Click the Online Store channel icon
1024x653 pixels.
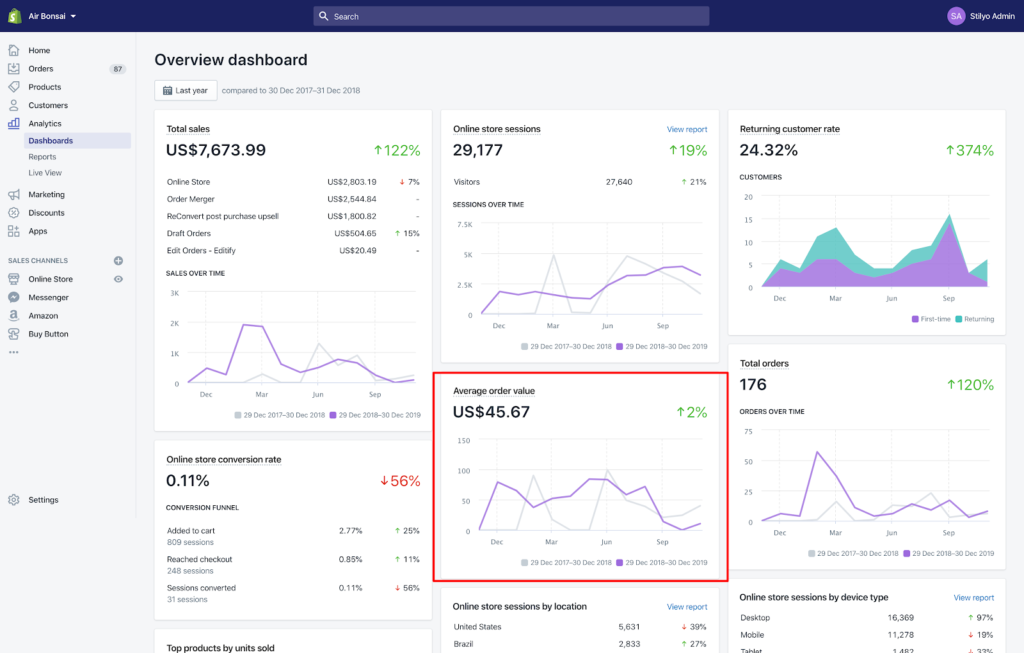[x=14, y=279]
